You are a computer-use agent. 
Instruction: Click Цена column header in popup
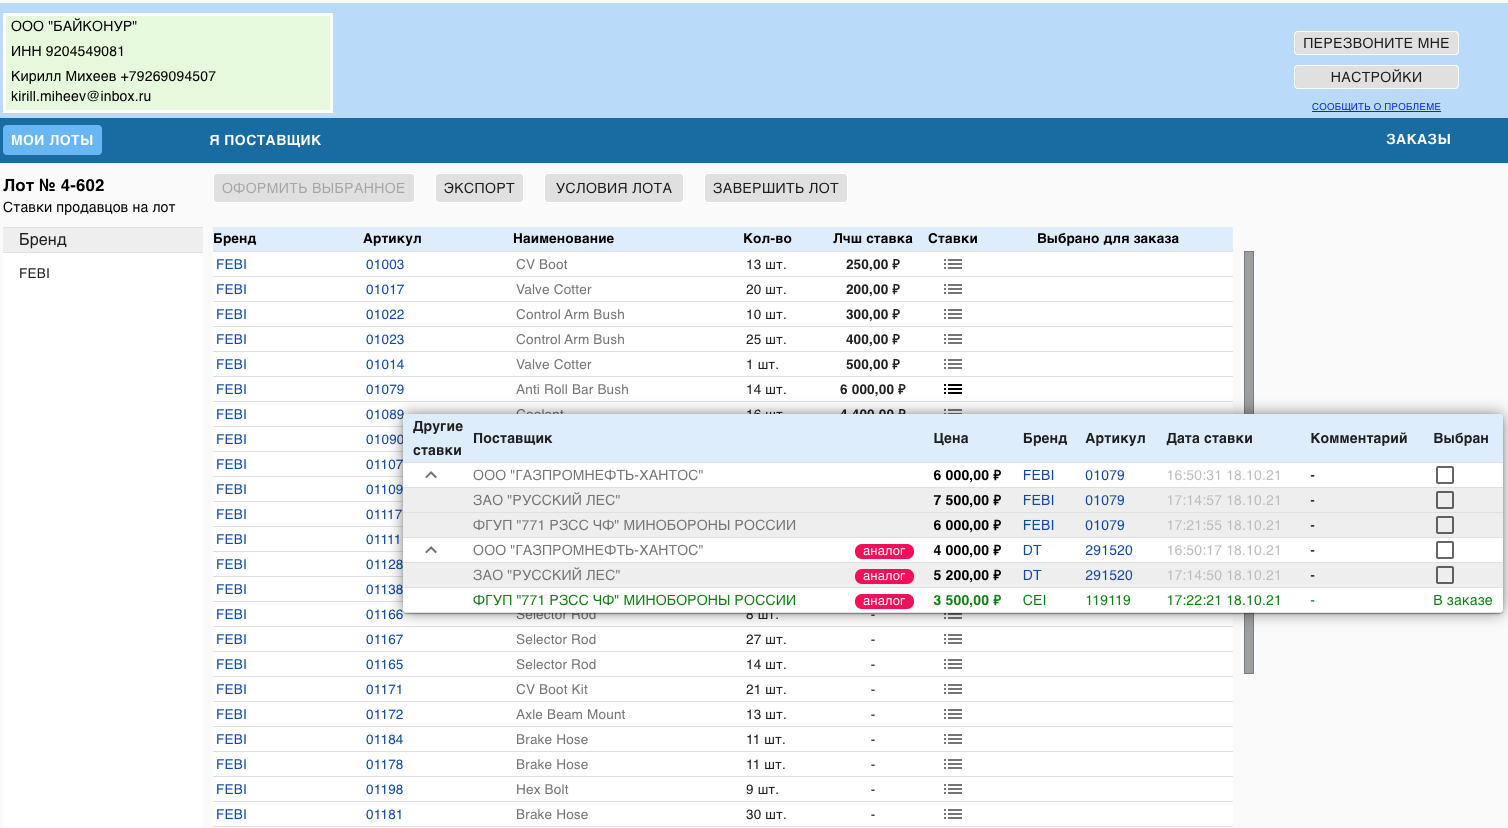[x=950, y=438]
